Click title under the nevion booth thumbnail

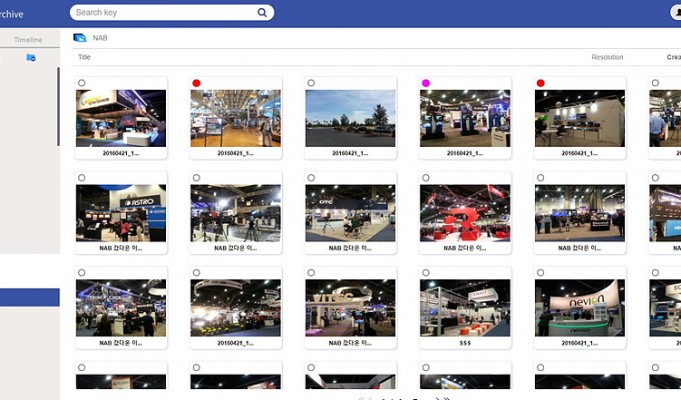[x=580, y=343]
